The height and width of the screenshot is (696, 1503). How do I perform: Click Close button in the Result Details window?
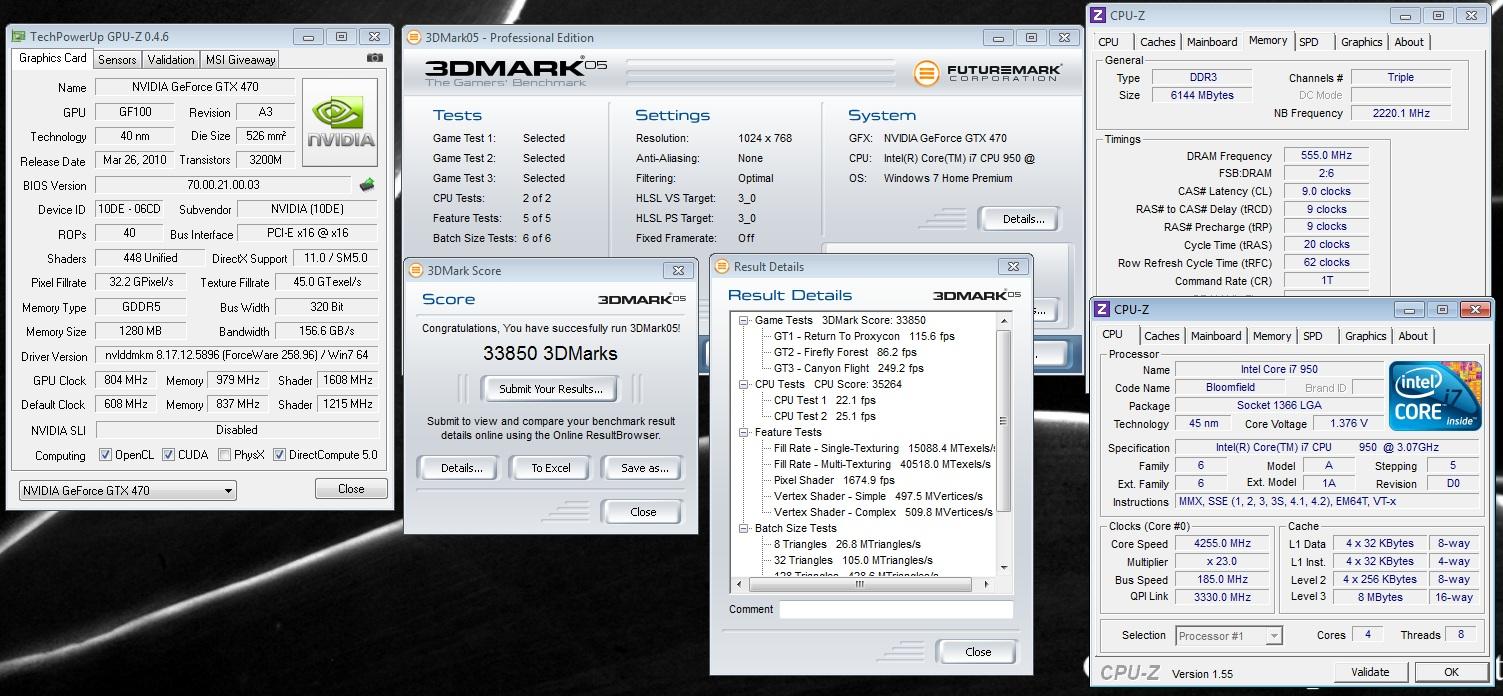(x=978, y=652)
